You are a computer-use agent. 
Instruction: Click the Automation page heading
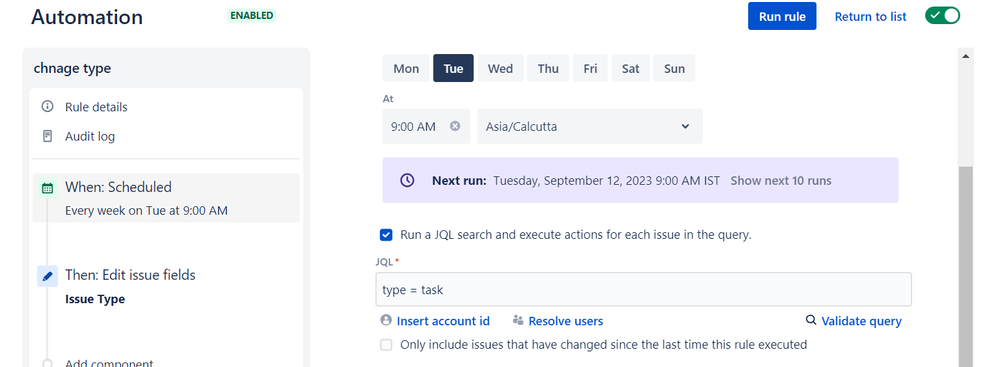tap(87, 17)
